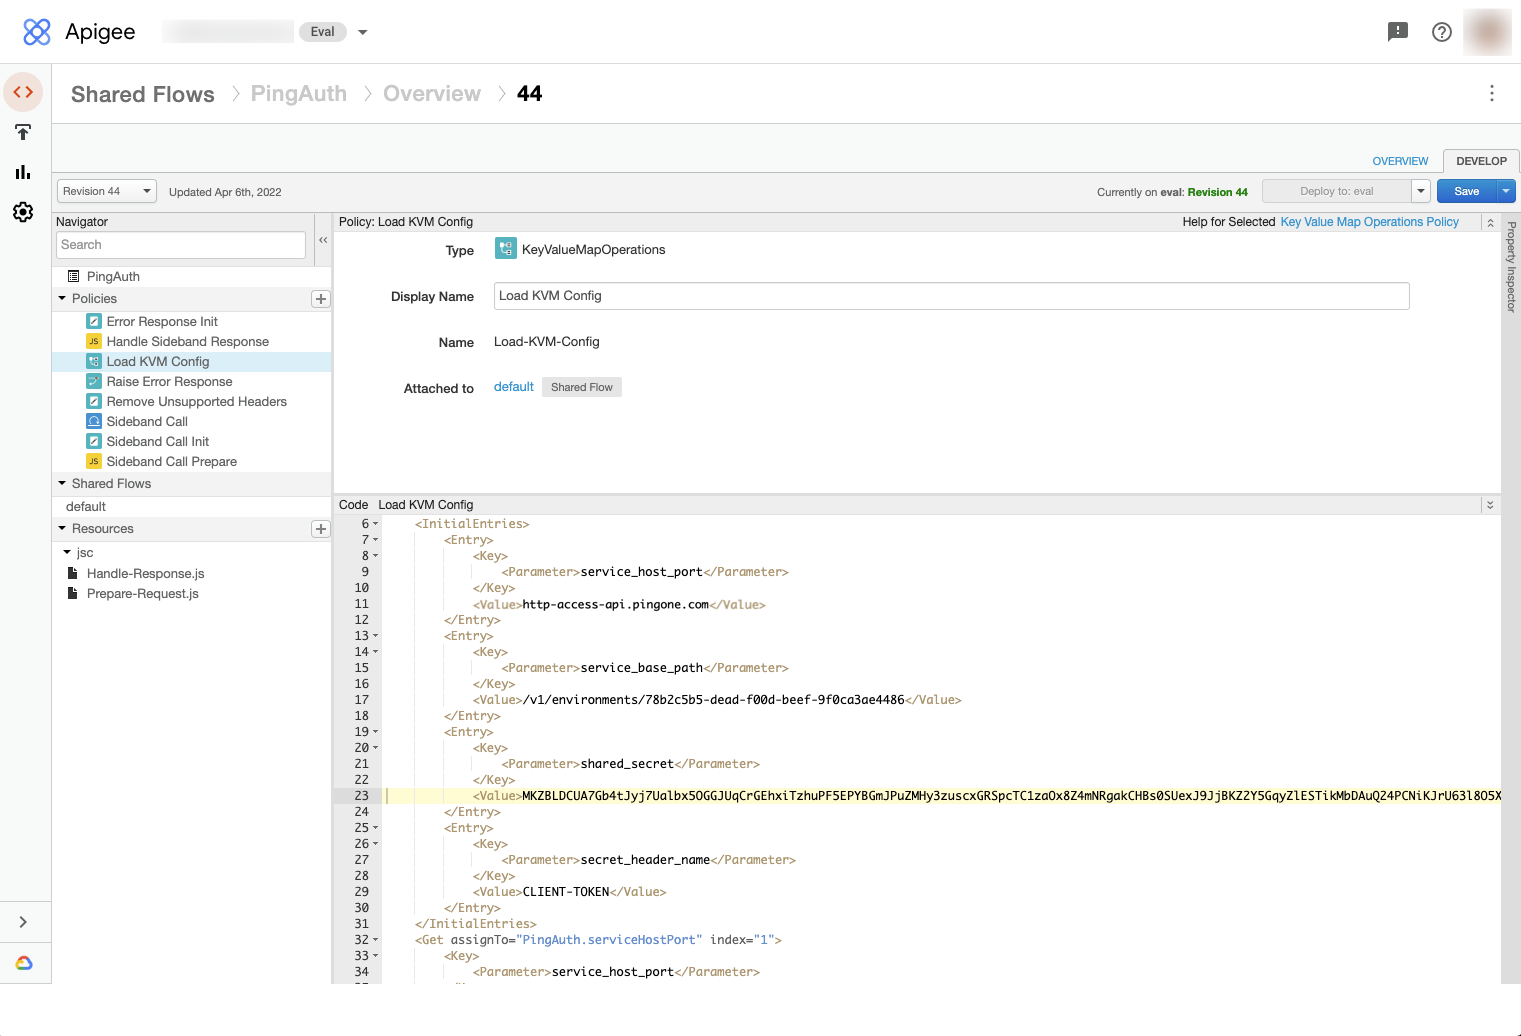Add a new policy with plus icon

[321, 299]
